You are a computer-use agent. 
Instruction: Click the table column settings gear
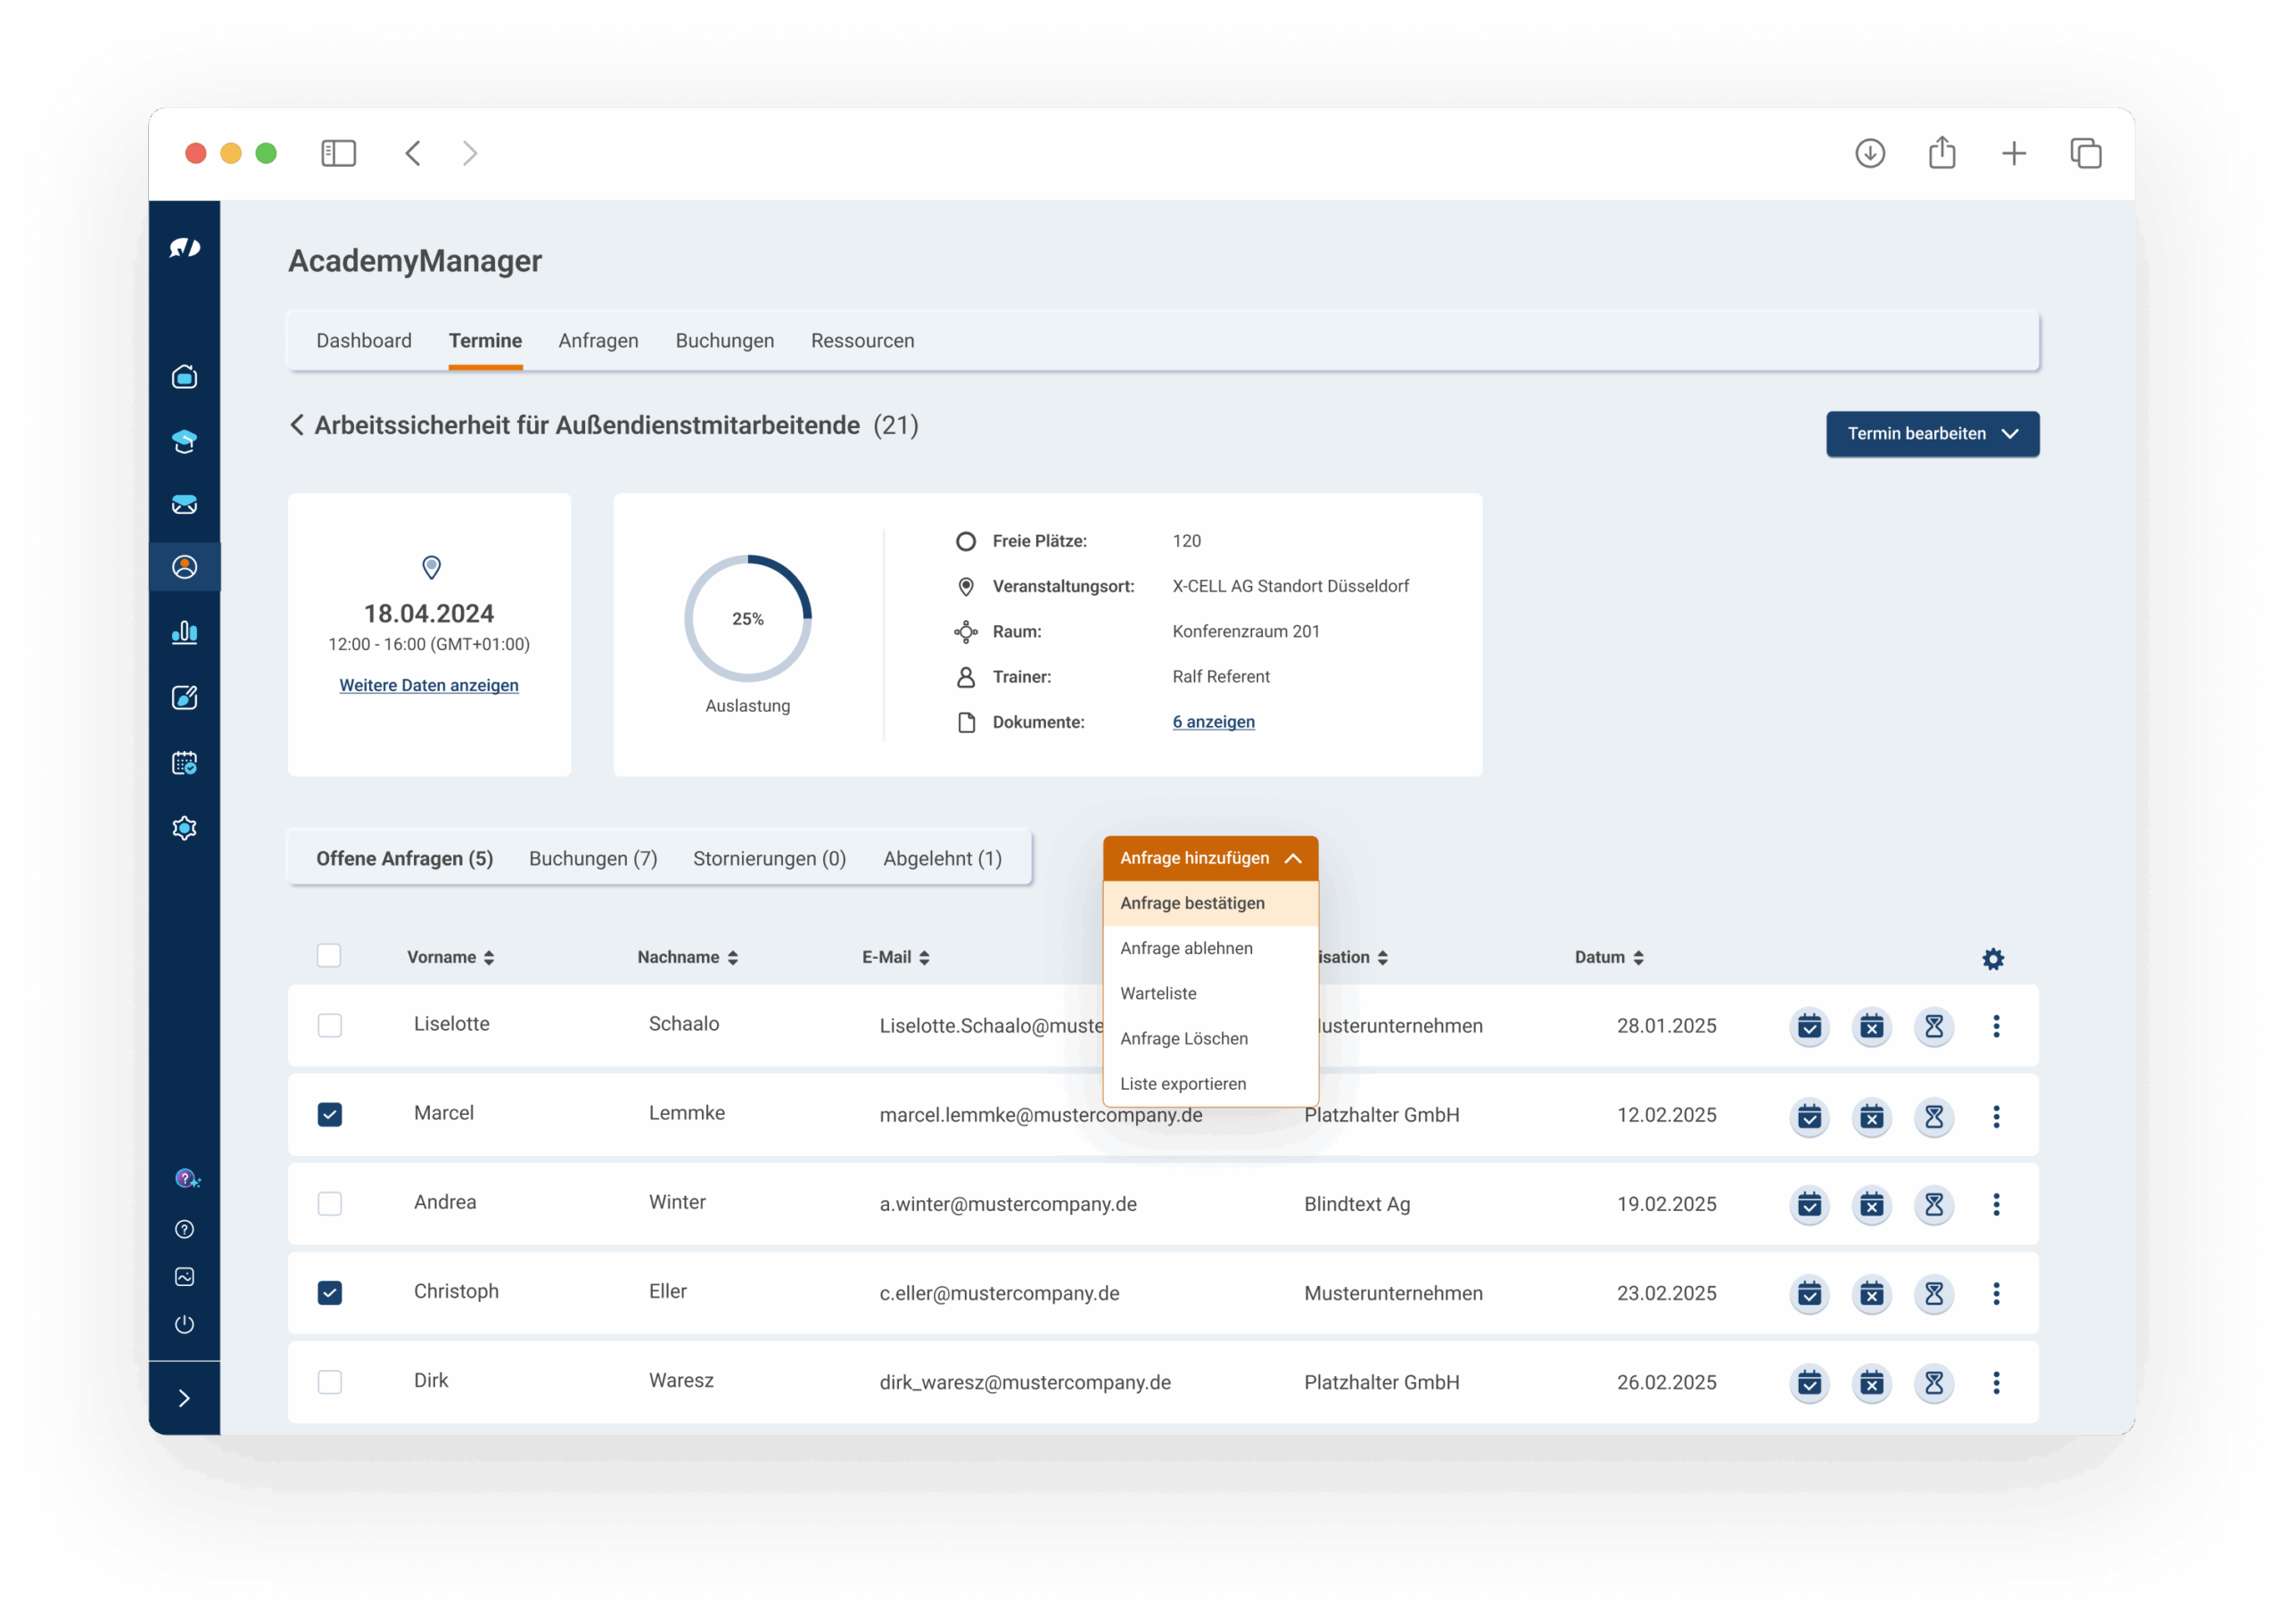coord(1992,959)
